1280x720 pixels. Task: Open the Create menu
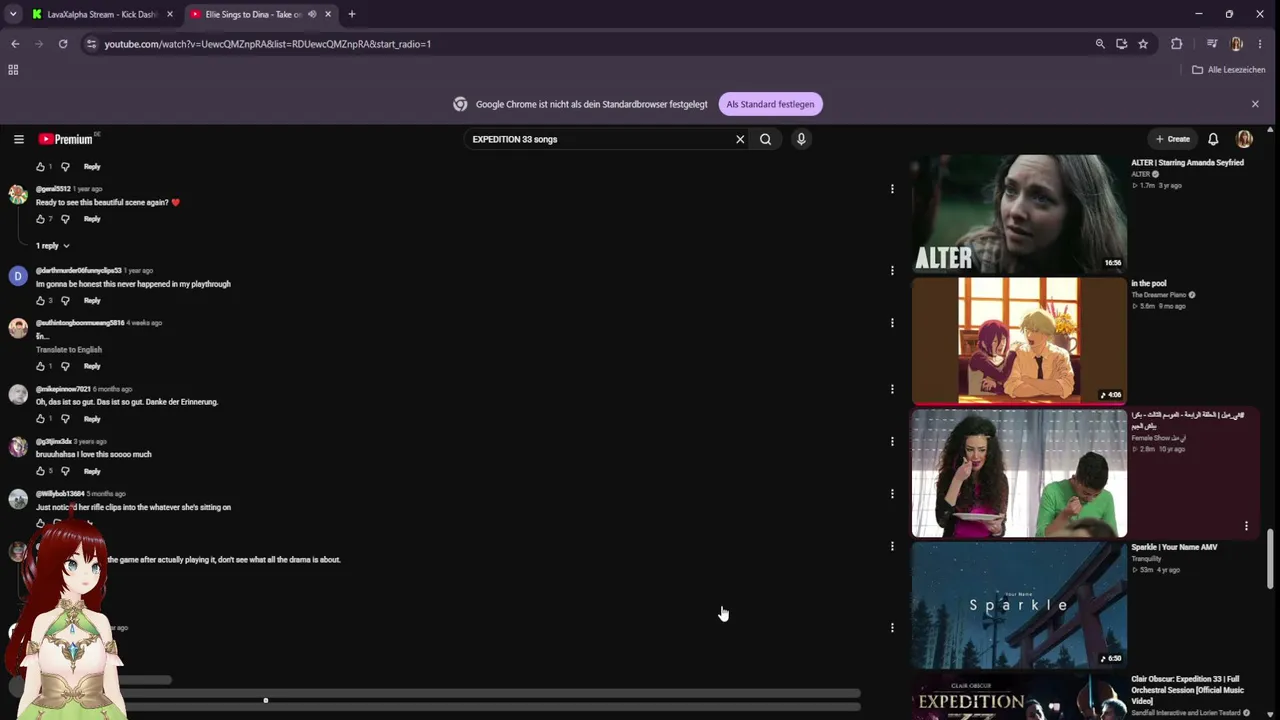(x=1173, y=139)
